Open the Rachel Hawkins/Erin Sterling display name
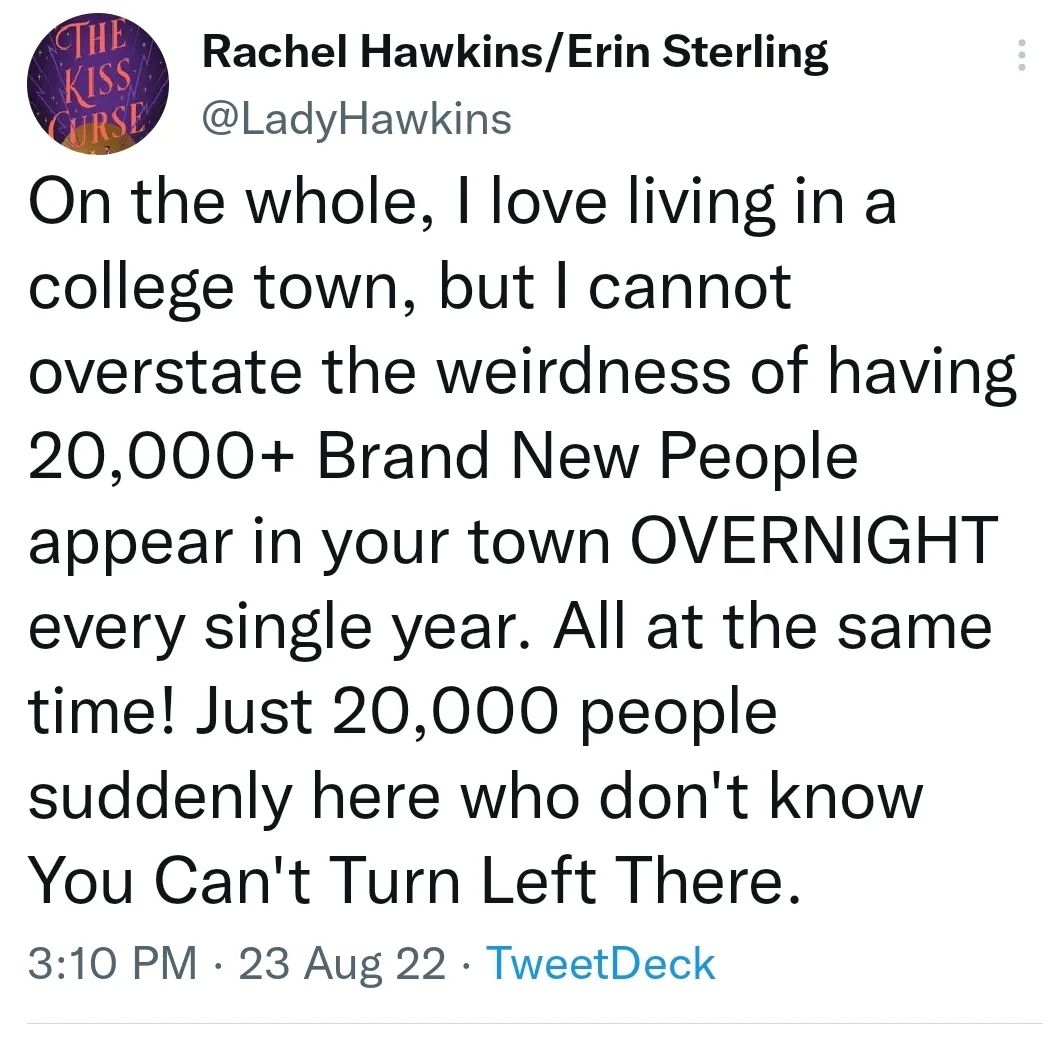Viewport: 1046px width, 1046px height. tap(515, 53)
